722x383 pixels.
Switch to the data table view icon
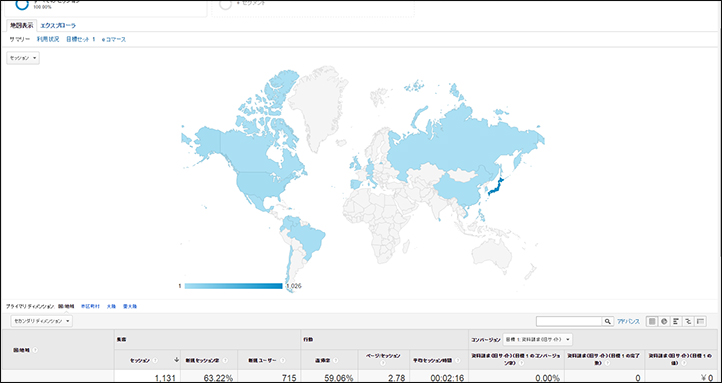point(652,321)
